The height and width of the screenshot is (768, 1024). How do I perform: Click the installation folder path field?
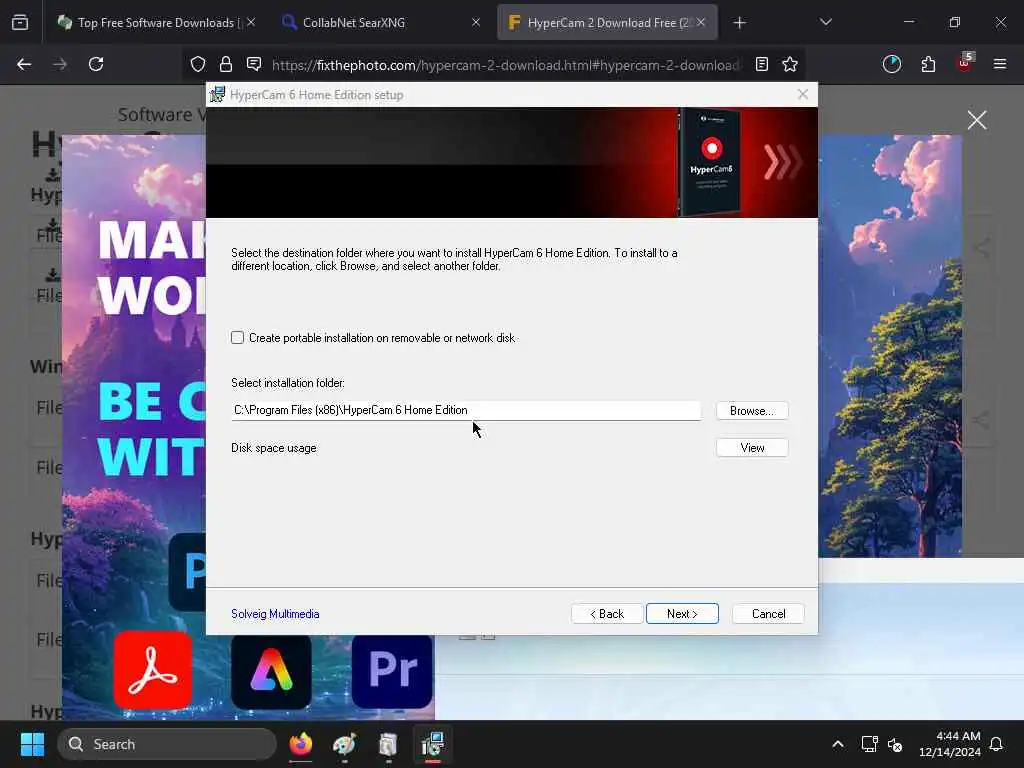click(466, 410)
